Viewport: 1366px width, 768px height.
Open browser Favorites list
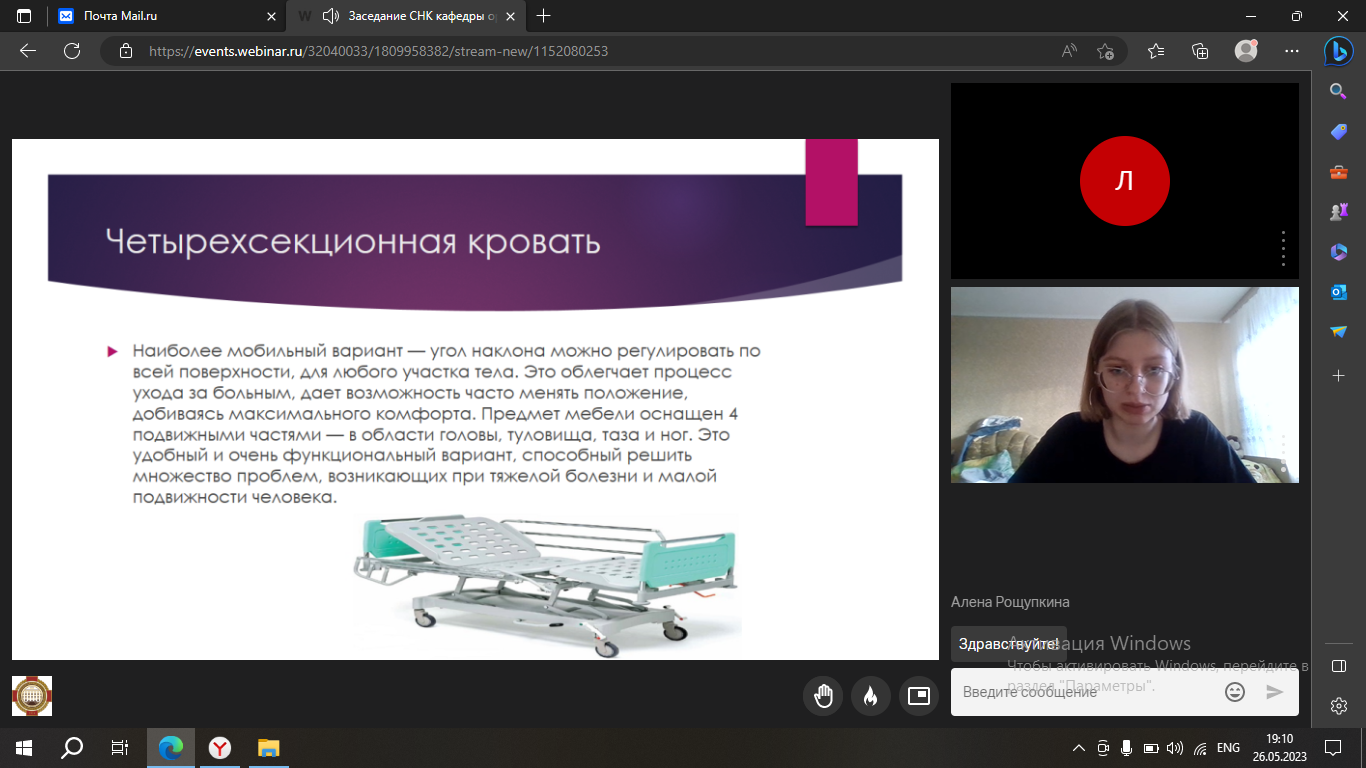coord(1156,51)
